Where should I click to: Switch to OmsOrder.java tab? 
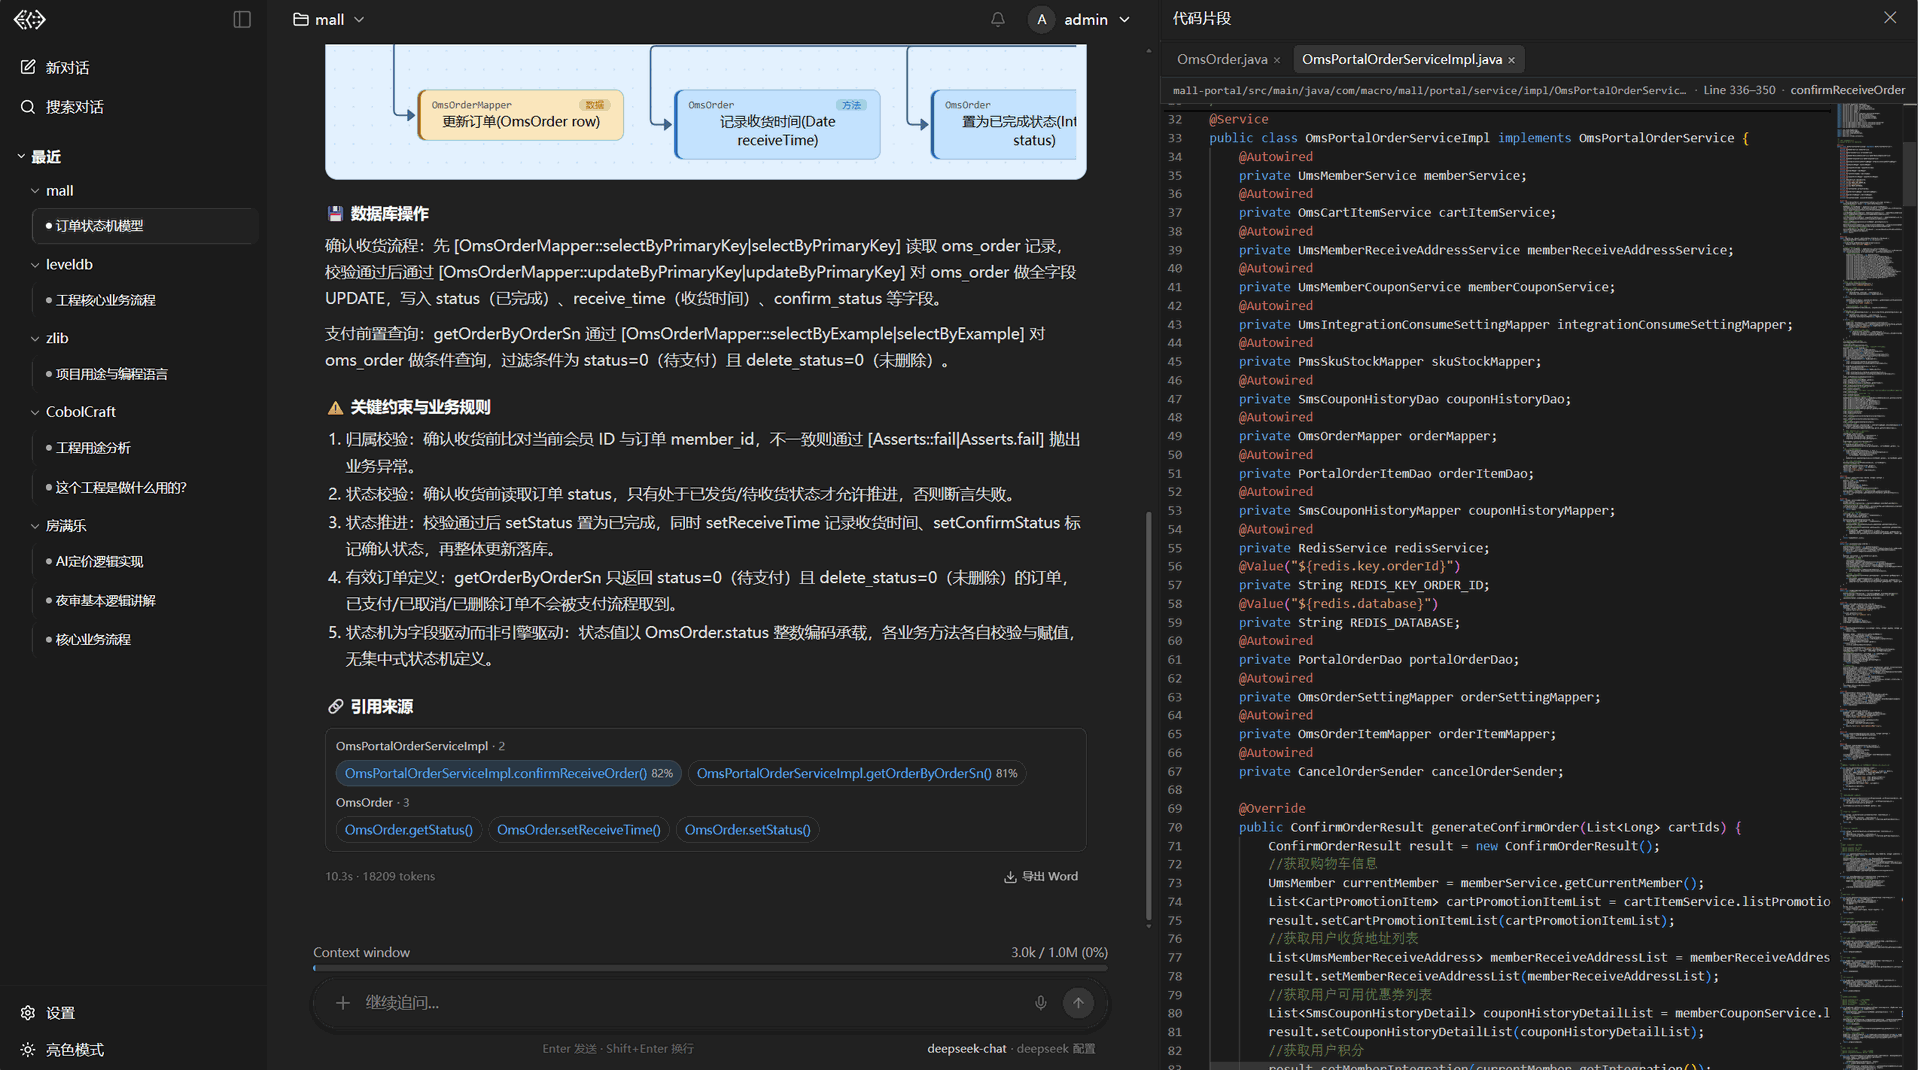pos(1222,59)
